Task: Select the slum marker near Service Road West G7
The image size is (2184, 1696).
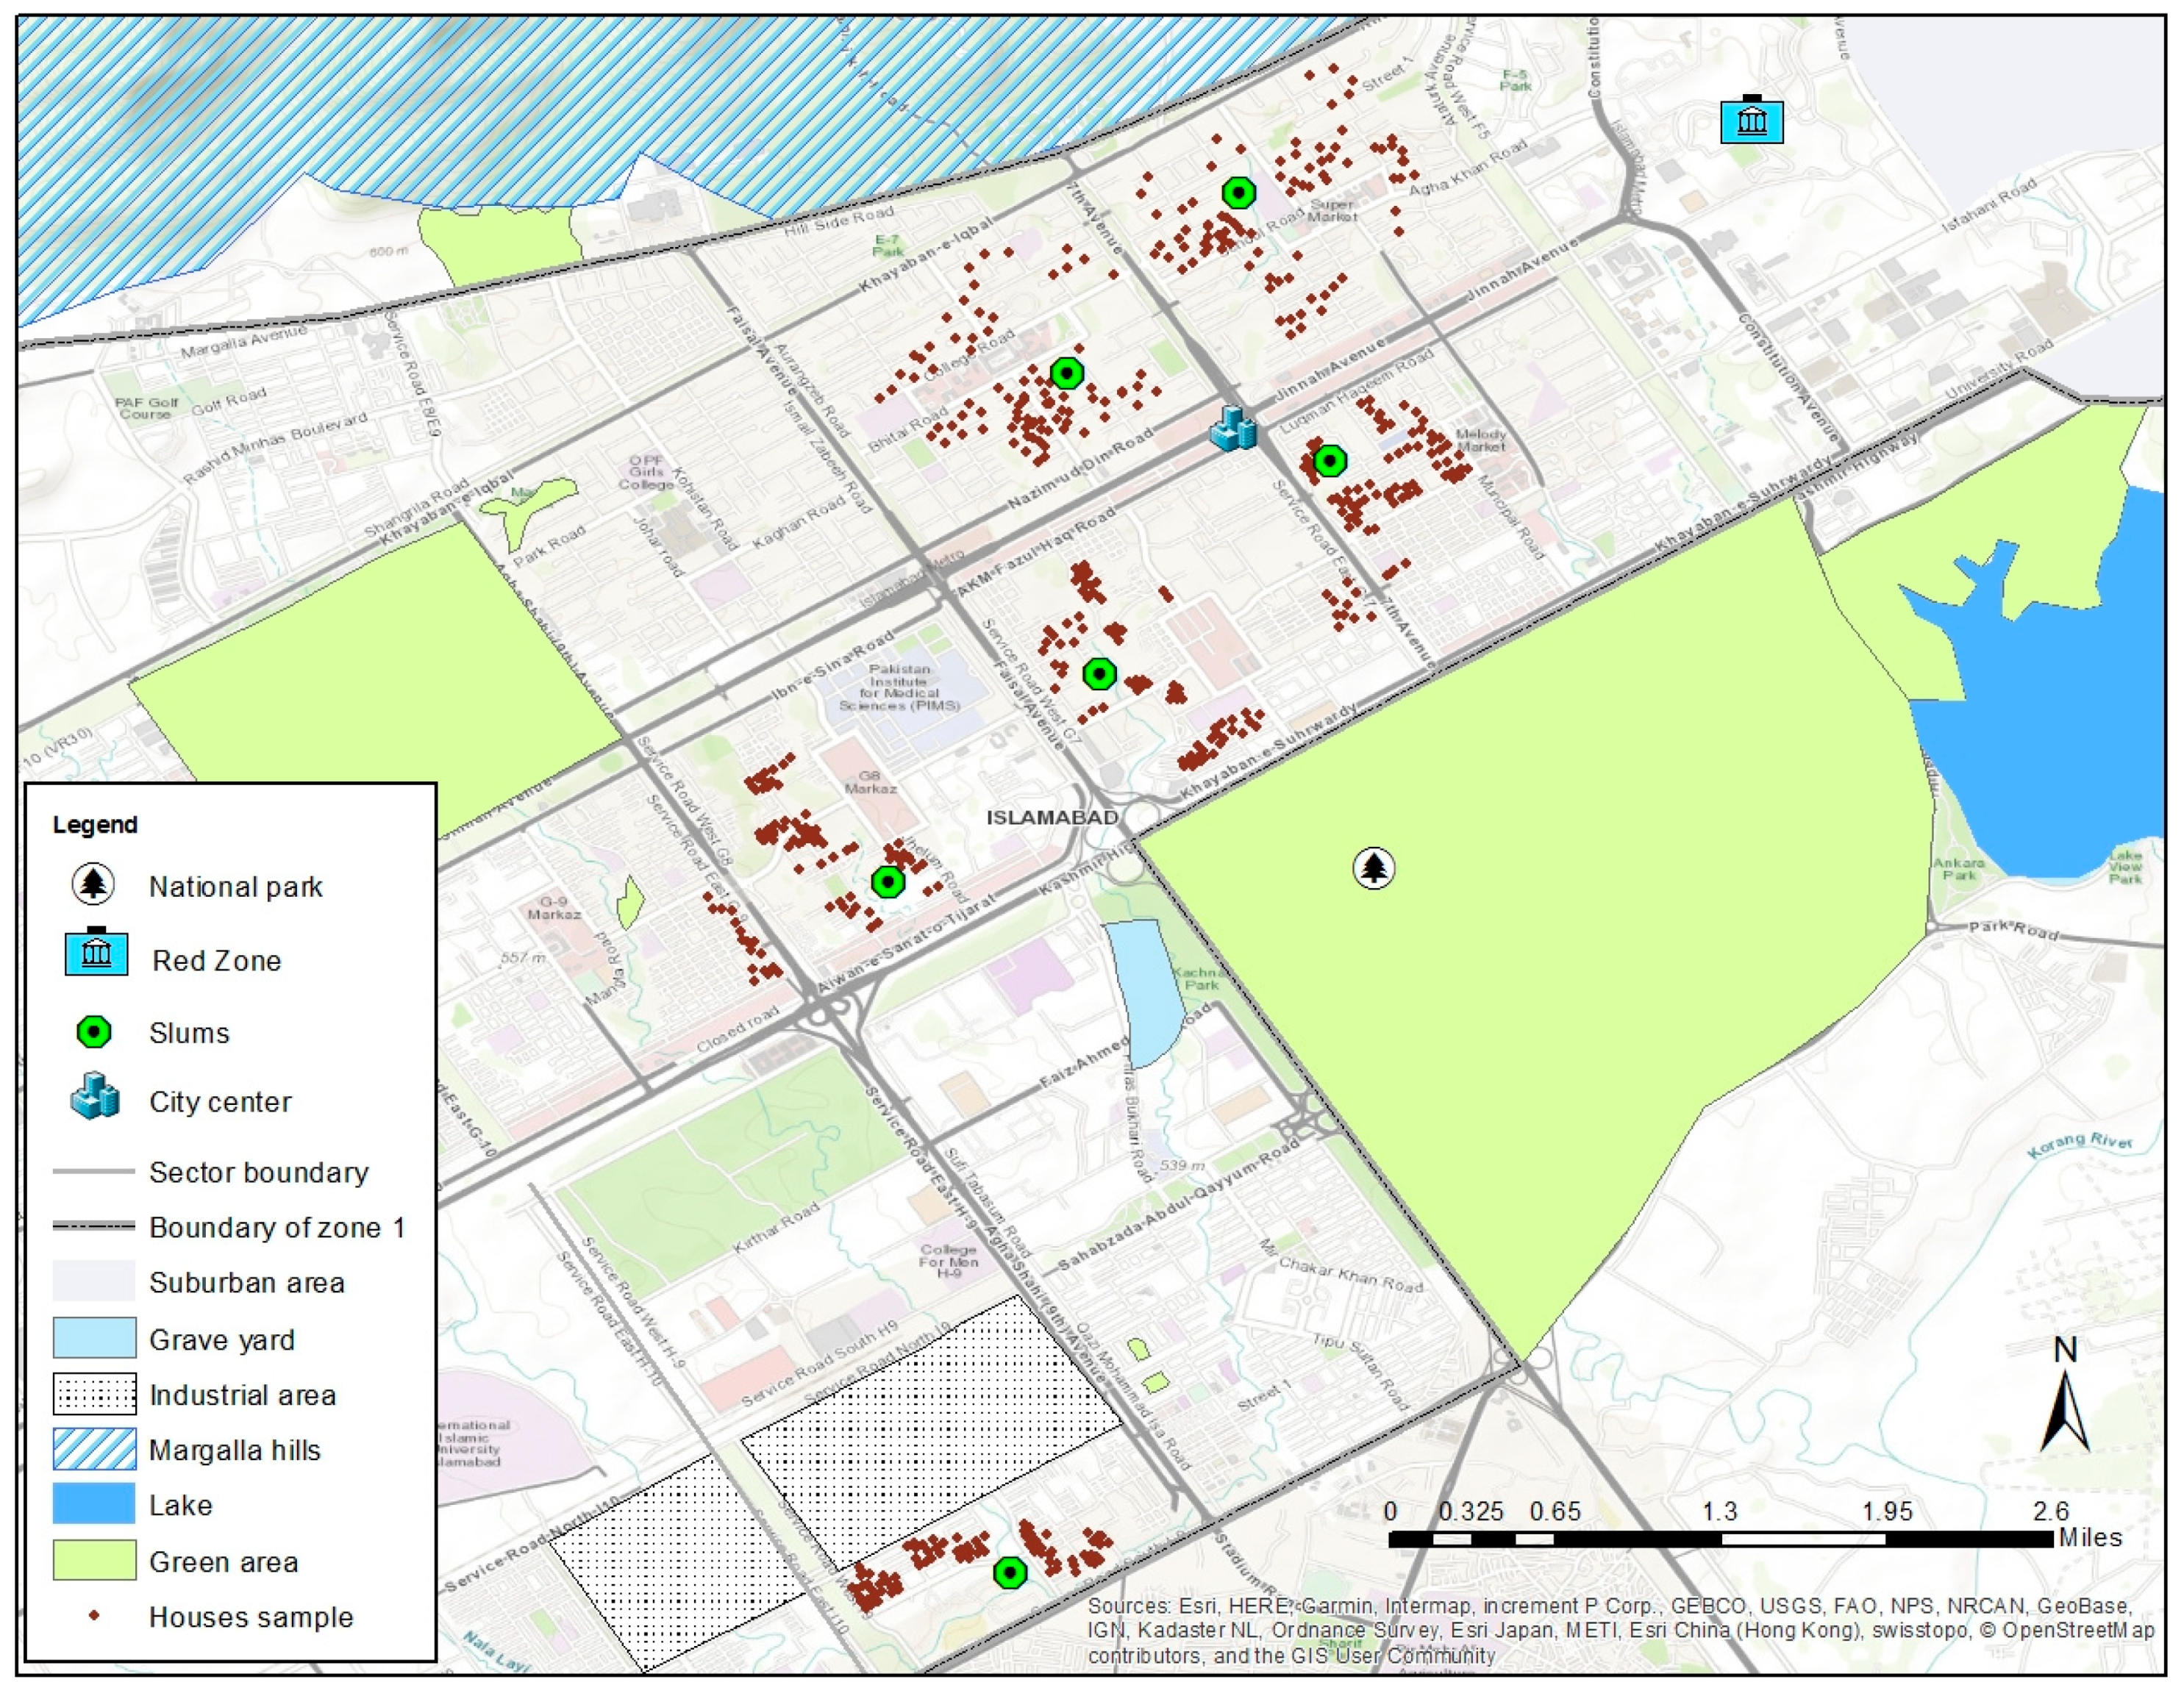Action: click(1099, 674)
